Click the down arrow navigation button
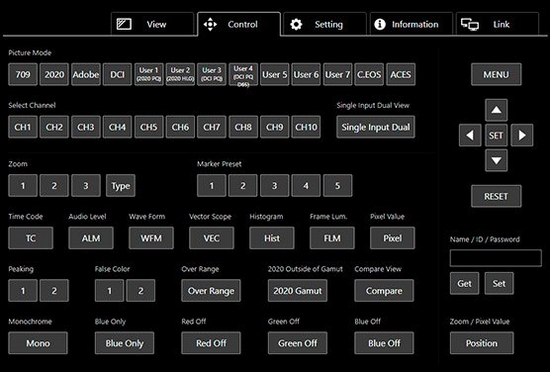The width and height of the screenshot is (550, 372). pyautogui.click(x=496, y=160)
